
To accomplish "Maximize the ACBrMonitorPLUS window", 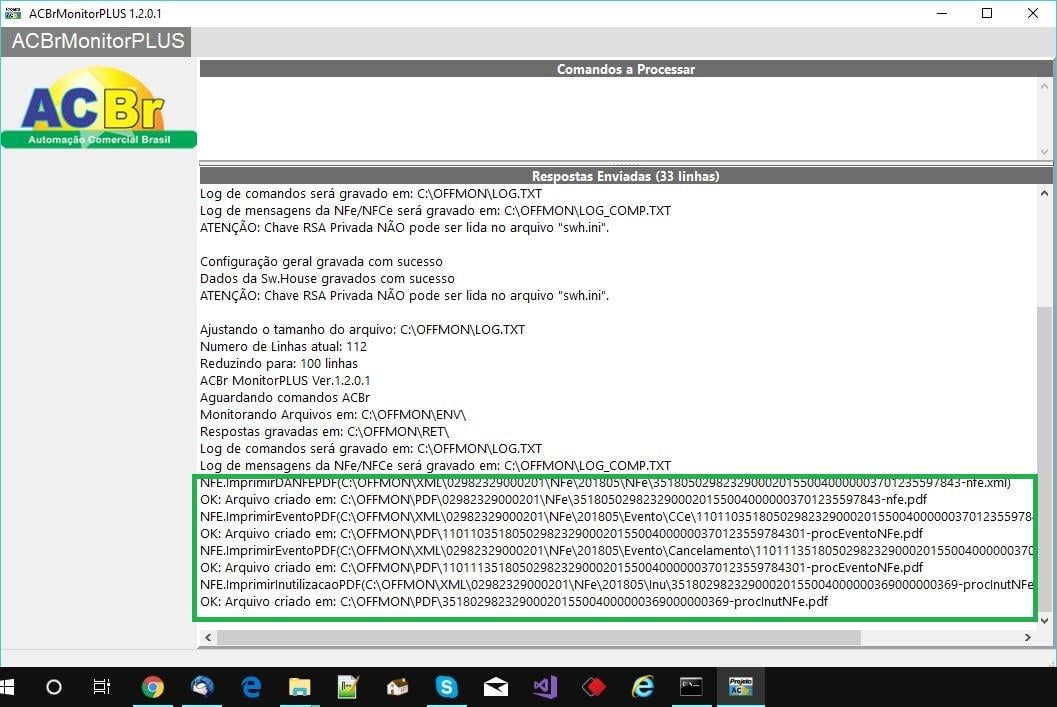I will pyautogui.click(x=987, y=13).
